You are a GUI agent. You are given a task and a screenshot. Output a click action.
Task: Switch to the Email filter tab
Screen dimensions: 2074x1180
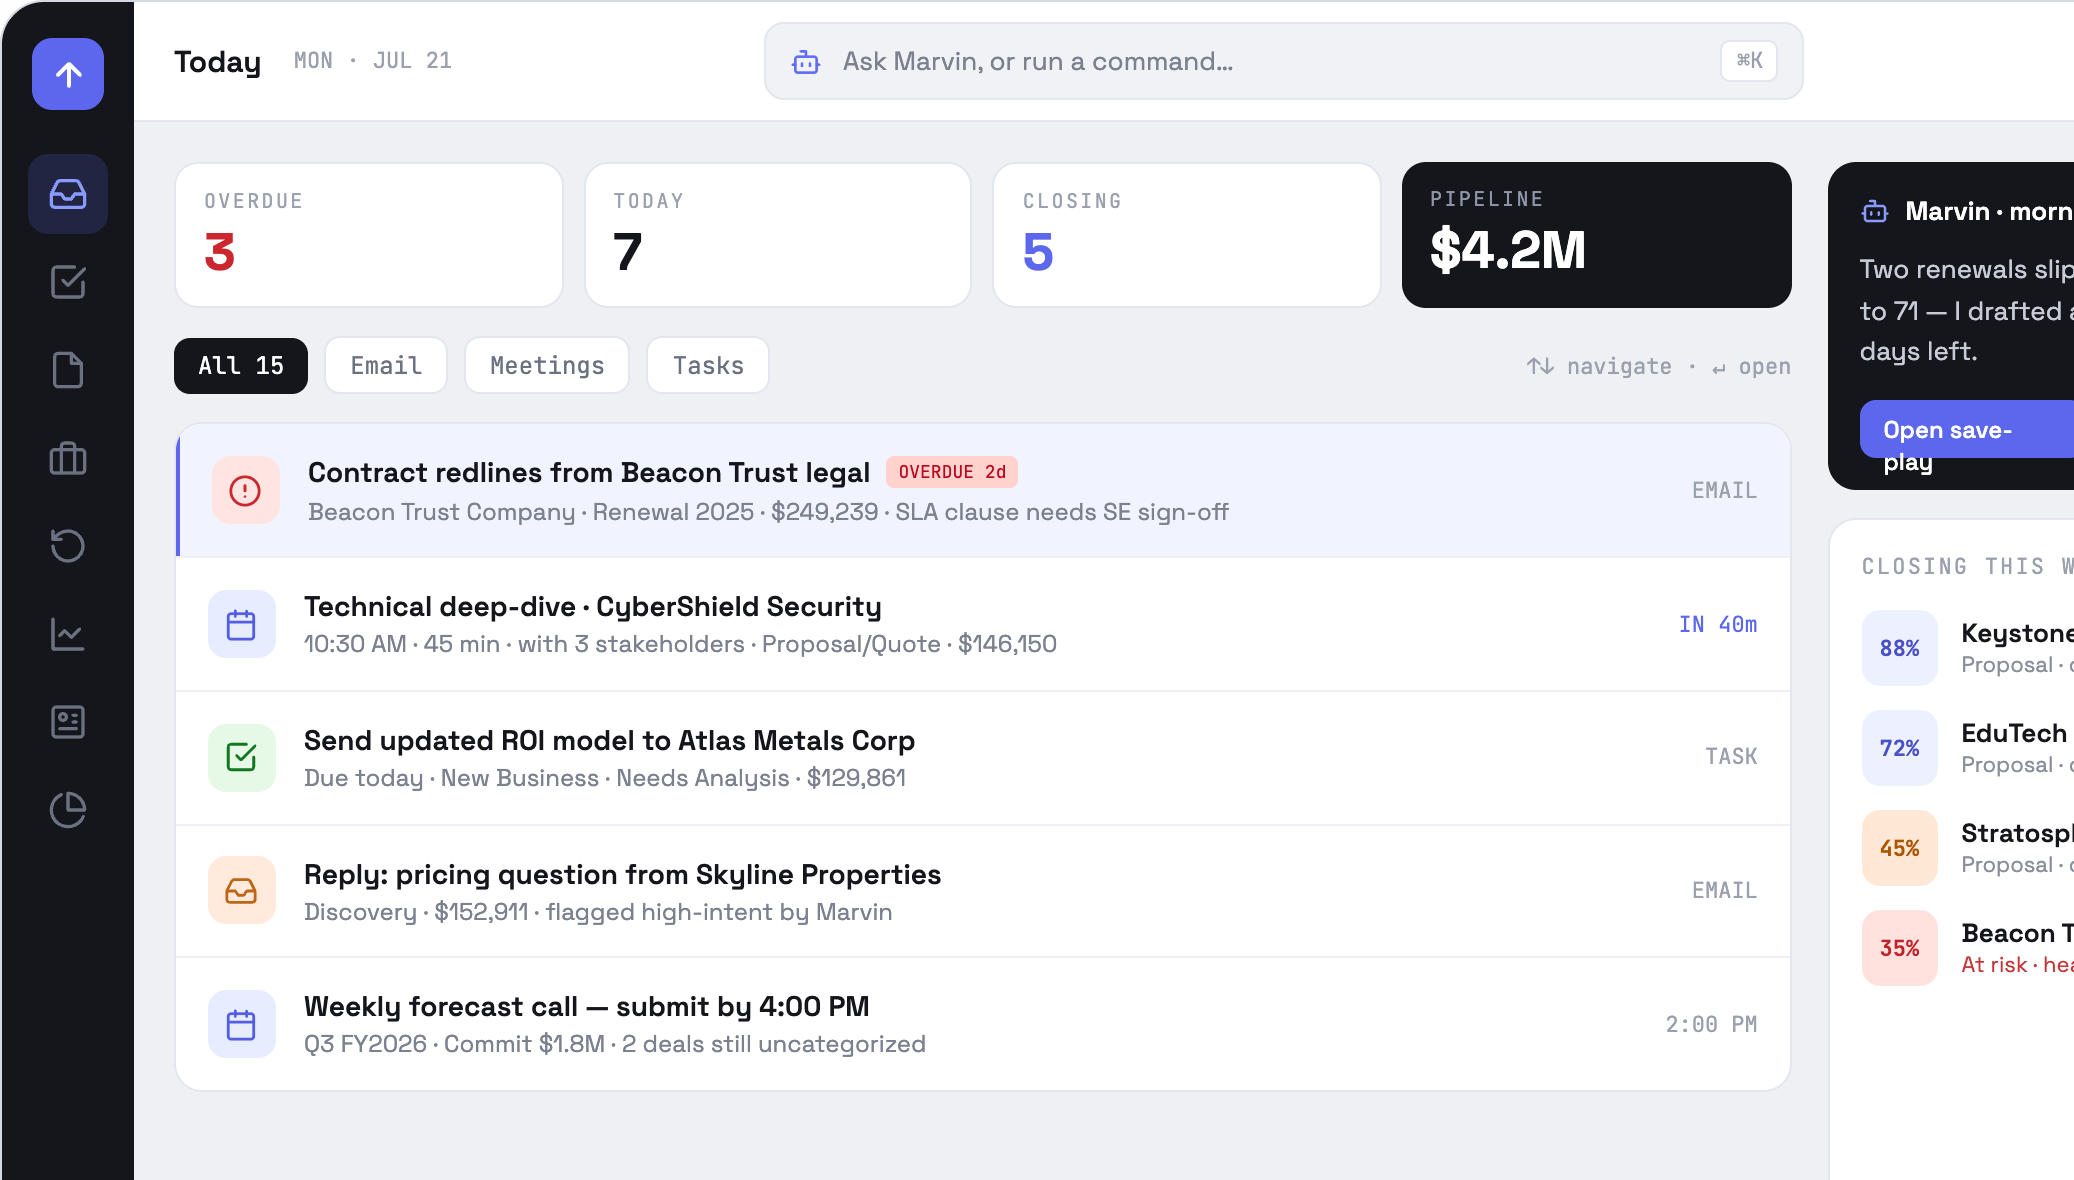point(386,366)
